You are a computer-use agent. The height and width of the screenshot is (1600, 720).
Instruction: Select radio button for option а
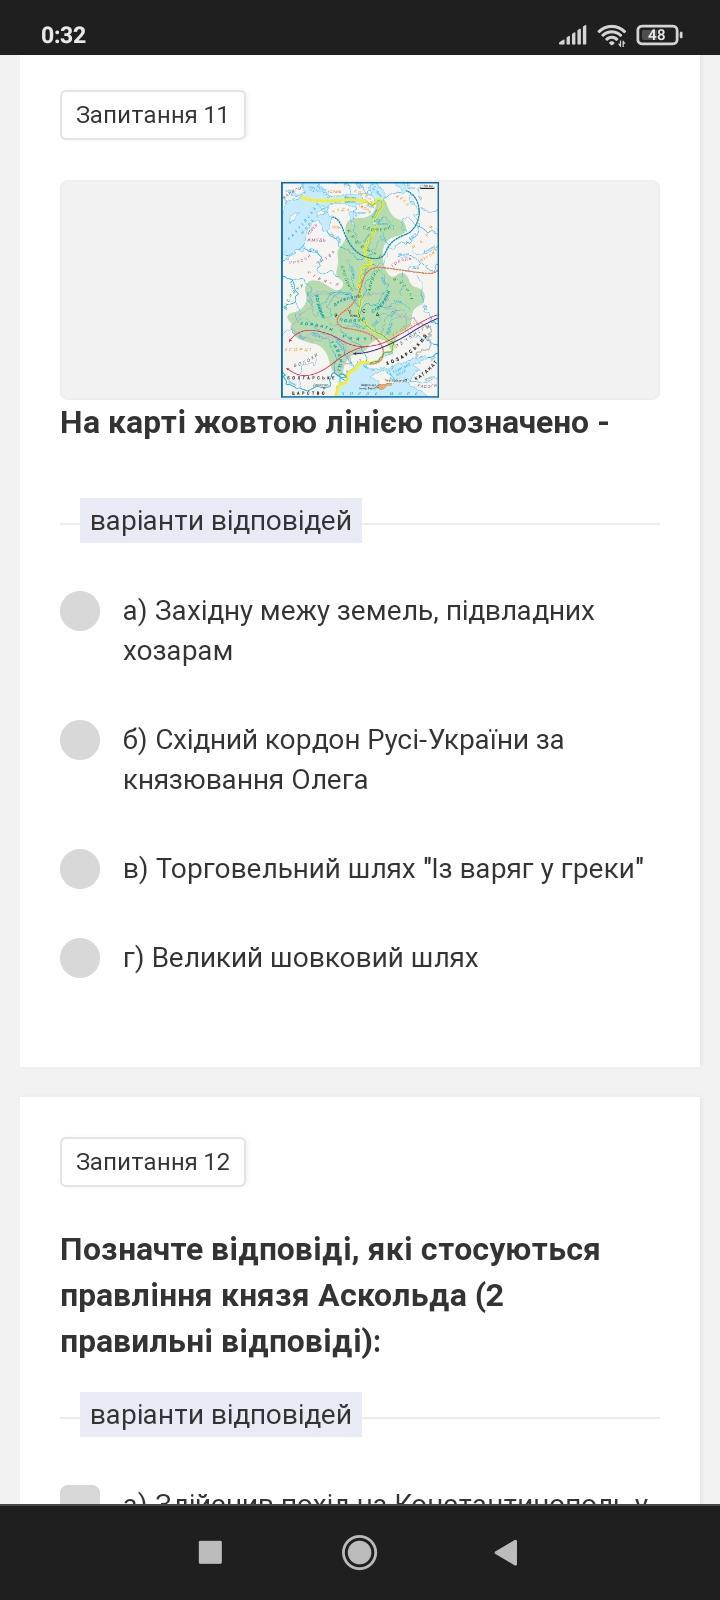click(80, 611)
